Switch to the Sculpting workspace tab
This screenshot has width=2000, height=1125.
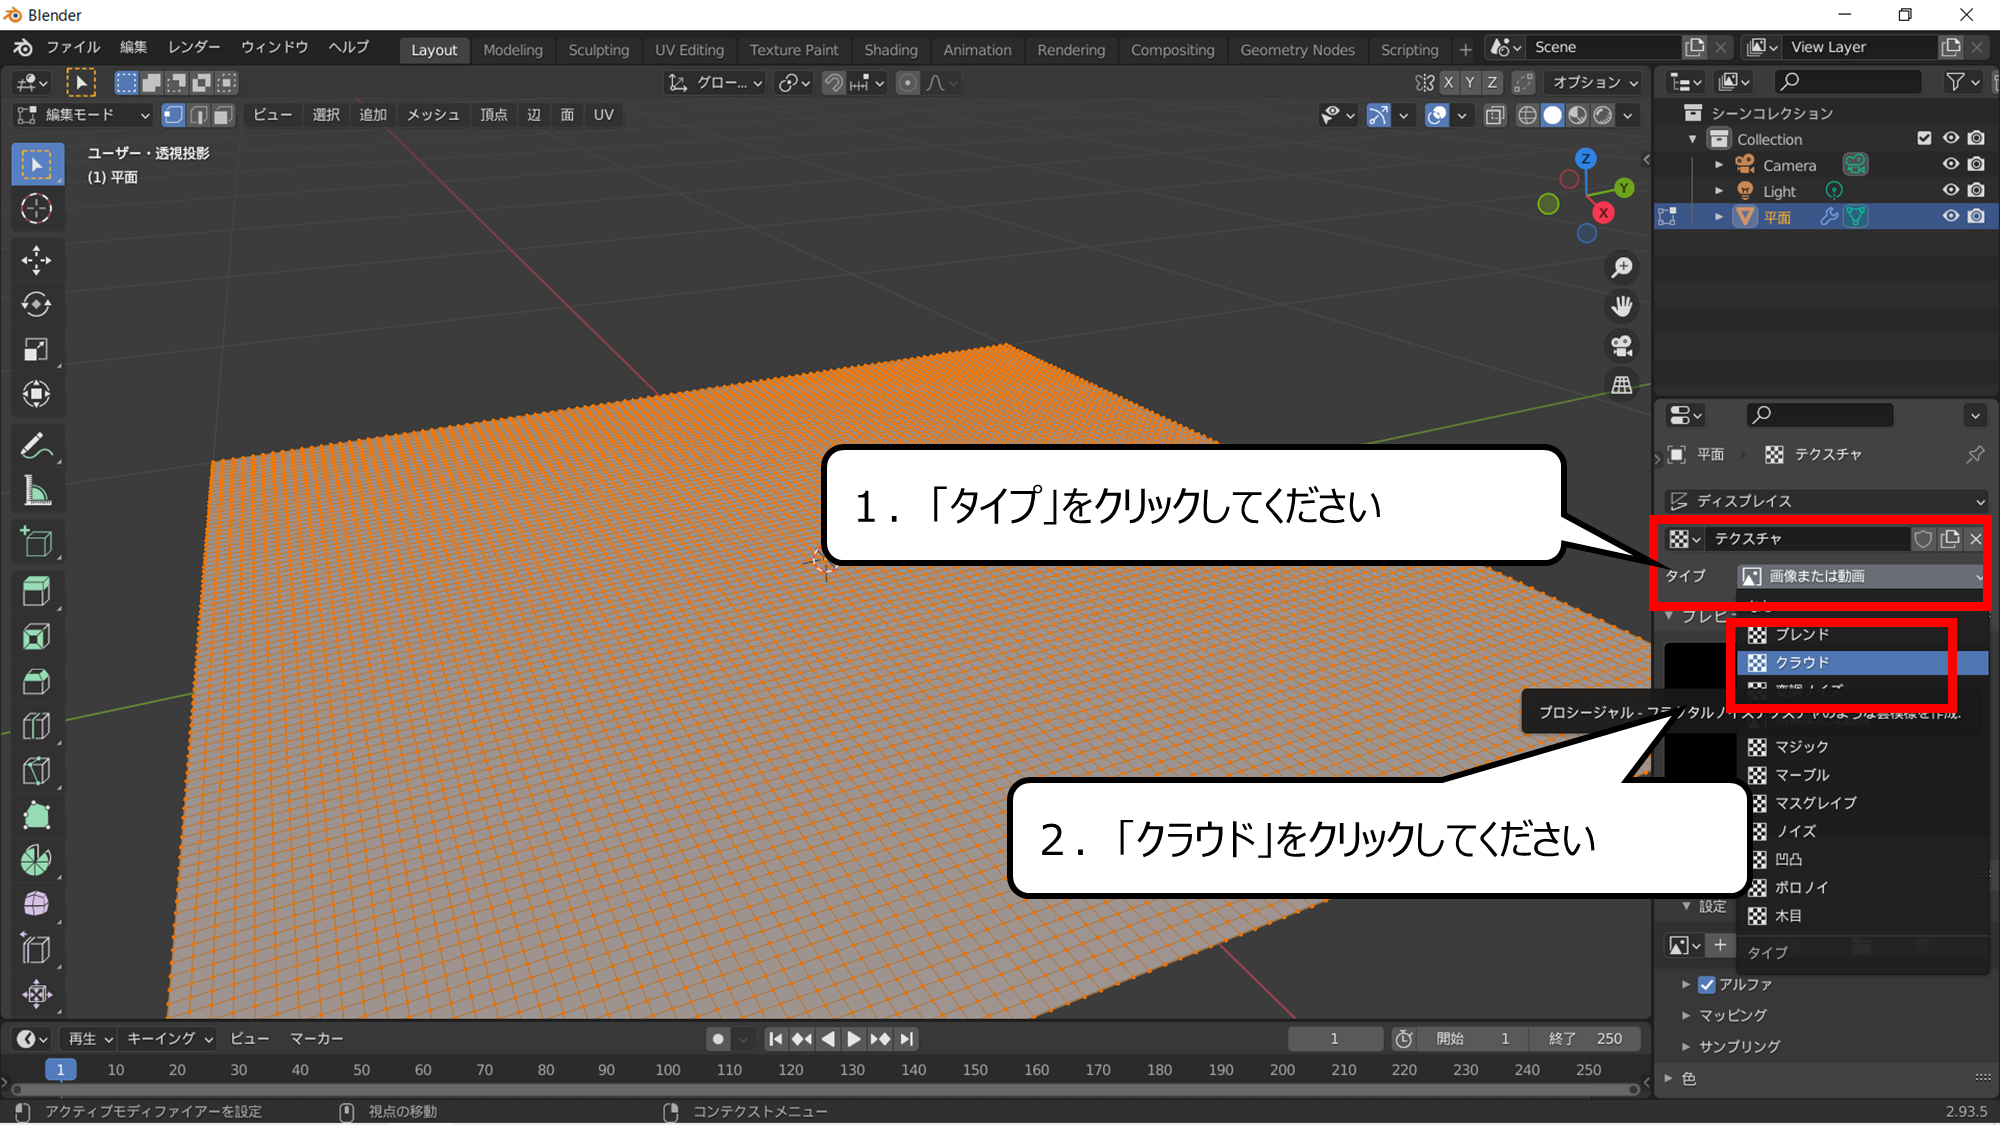[x=599, y=50]
